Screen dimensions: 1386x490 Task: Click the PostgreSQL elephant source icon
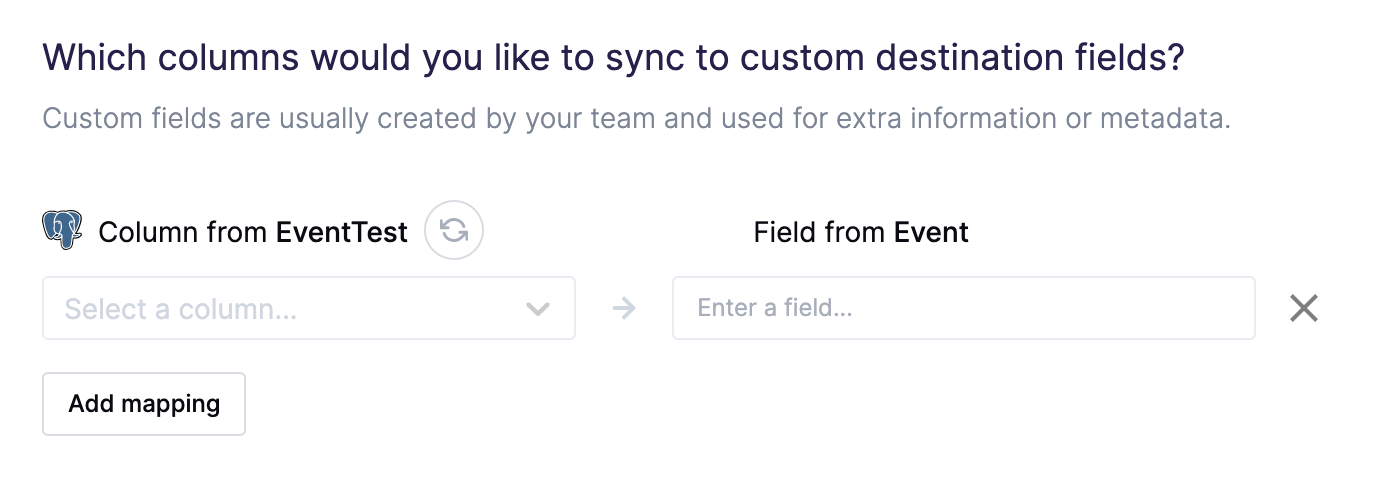(62, 231)
